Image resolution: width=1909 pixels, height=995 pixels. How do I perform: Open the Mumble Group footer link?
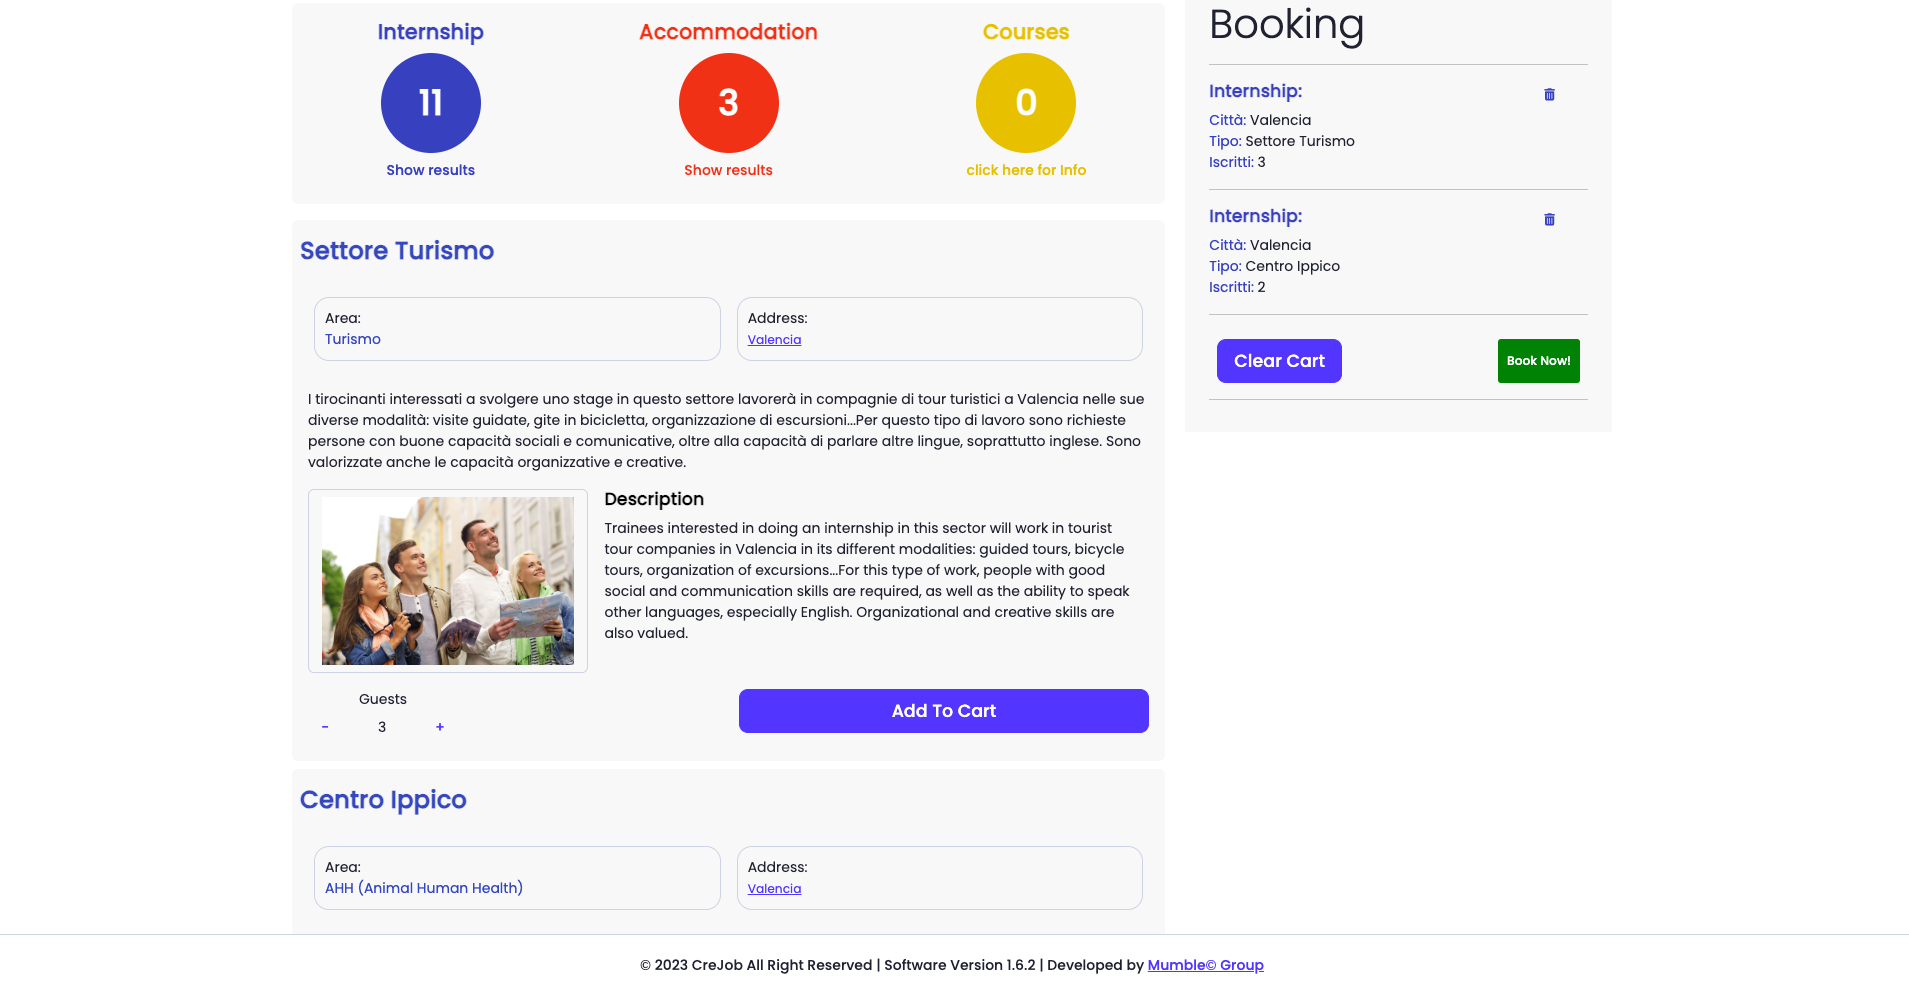(1205, 965)
